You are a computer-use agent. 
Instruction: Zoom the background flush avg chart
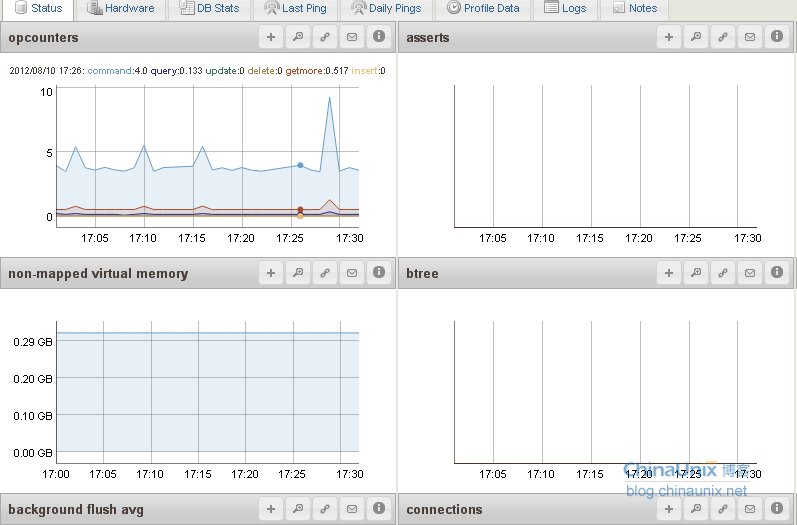pyautogui.click(x=298, y=509)
